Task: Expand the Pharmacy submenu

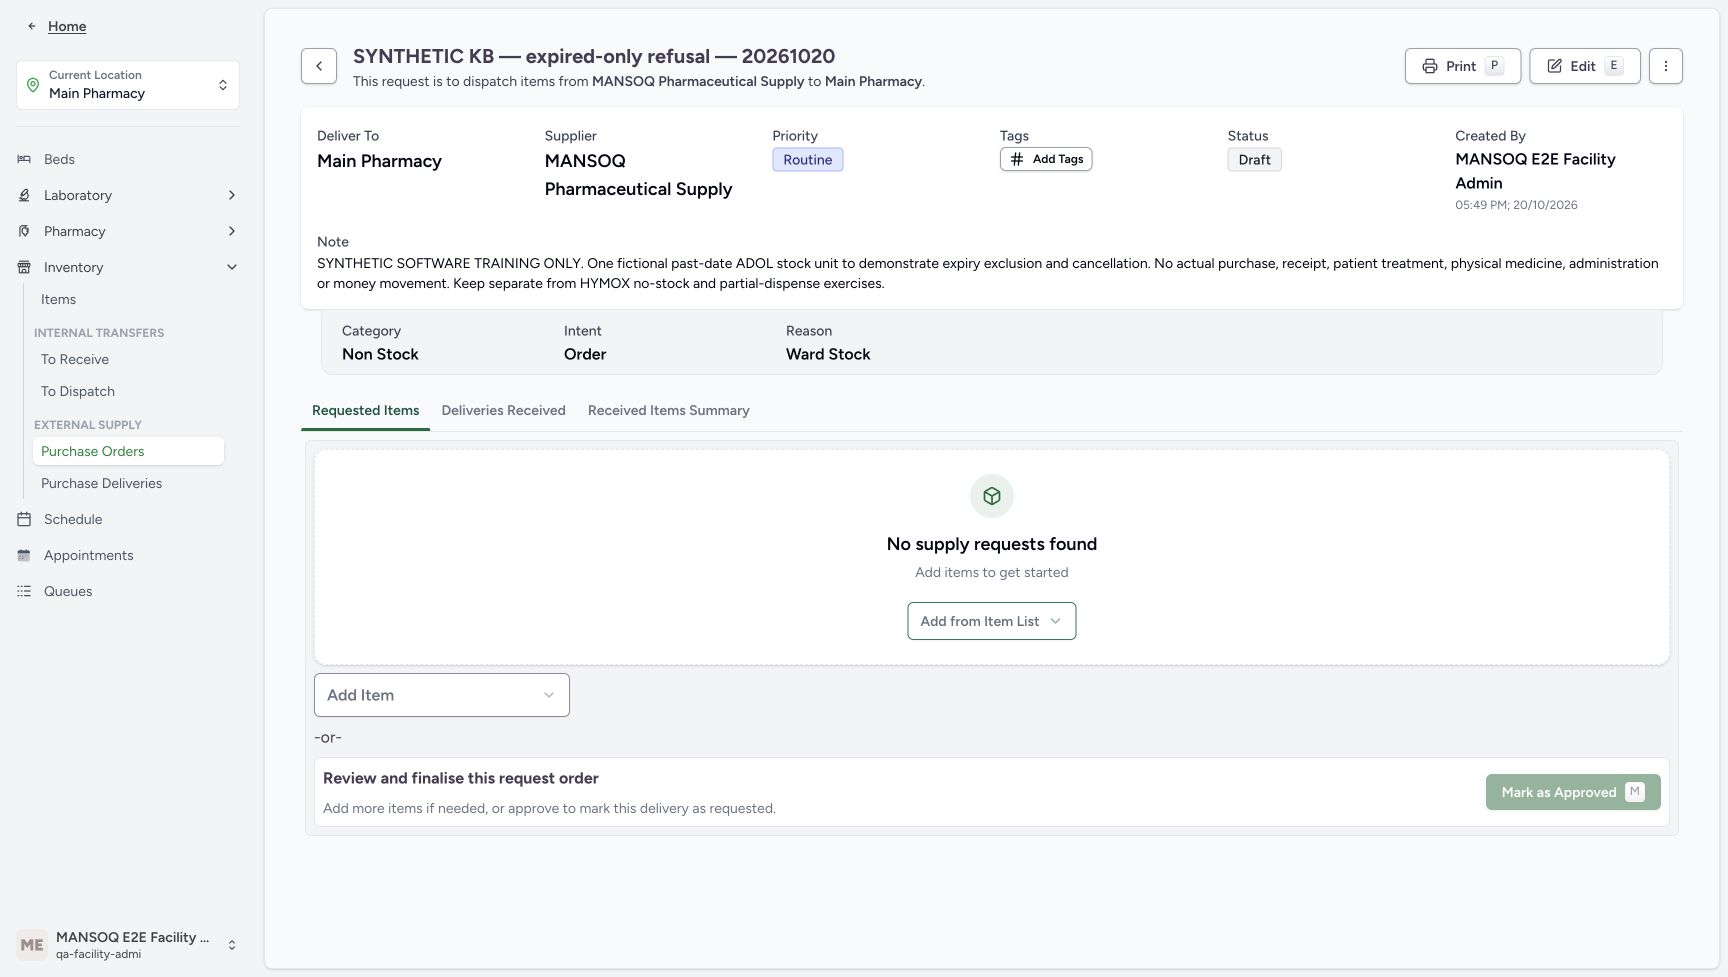Action: pyautogui.click(x=232, y=231)
